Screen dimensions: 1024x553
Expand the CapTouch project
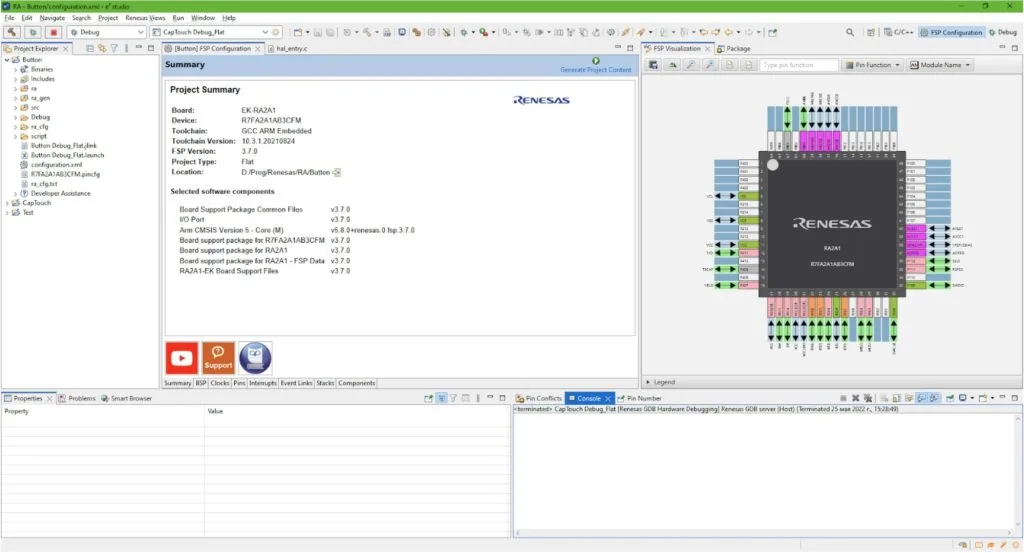7,203
